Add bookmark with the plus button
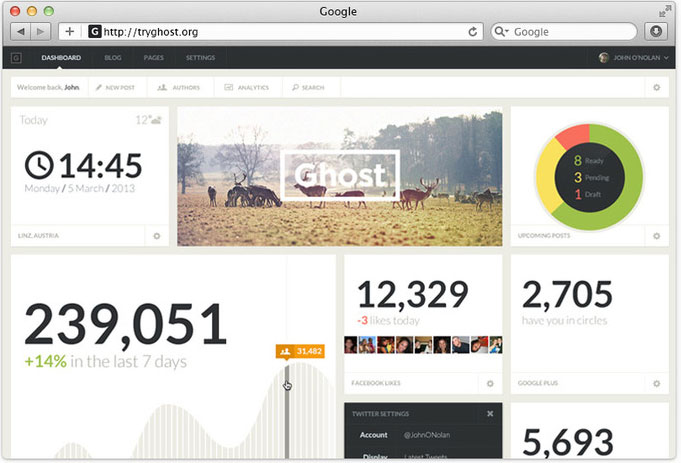 pos(69,32)
